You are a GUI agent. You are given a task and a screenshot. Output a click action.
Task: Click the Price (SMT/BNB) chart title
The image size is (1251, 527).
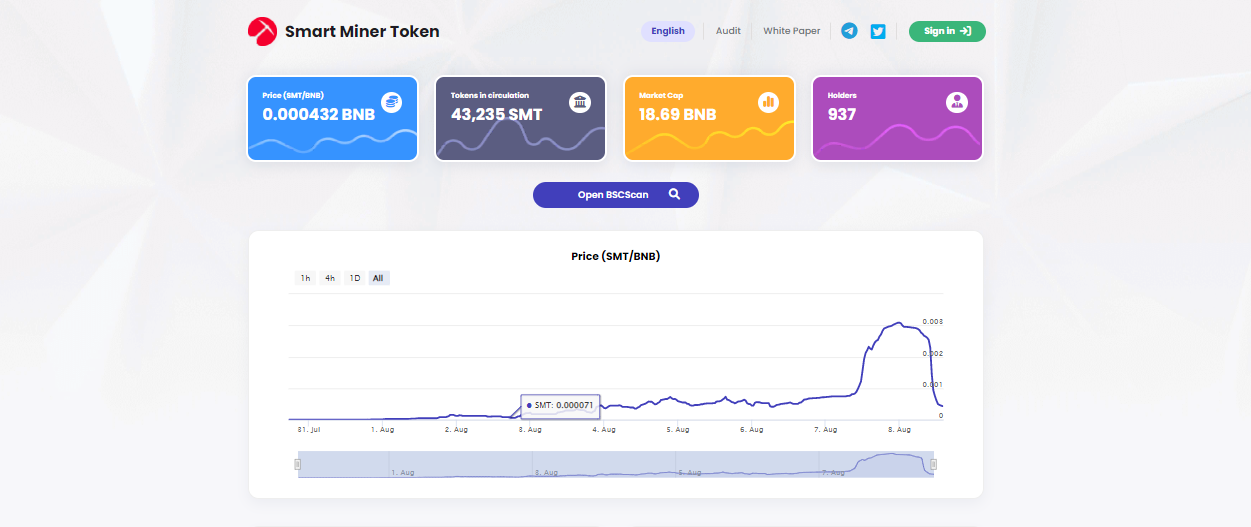click(616, 256)
